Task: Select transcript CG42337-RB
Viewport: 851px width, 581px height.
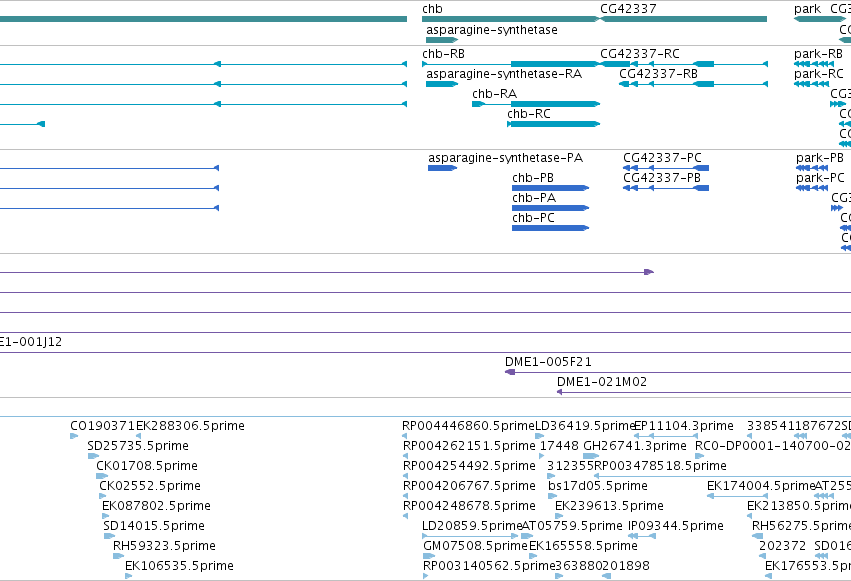Action: 693,84
